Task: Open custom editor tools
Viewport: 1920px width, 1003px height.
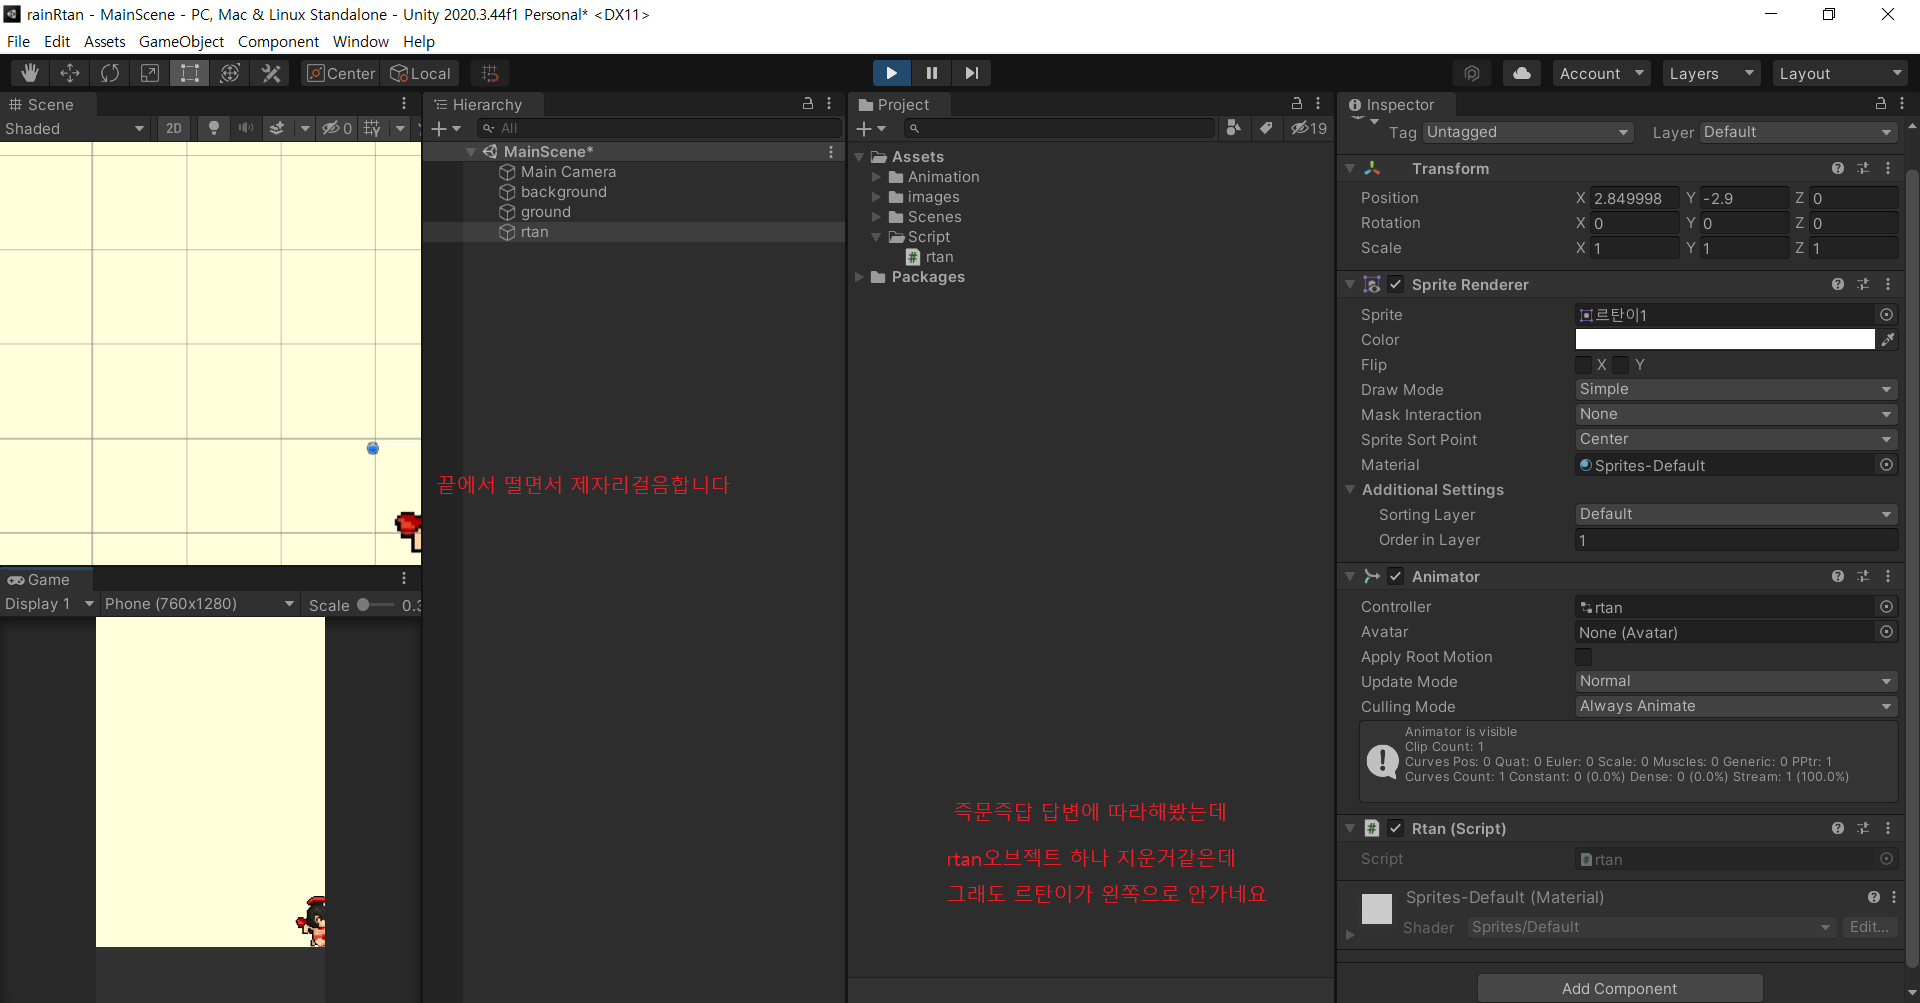Action: click(x=271, y=73)
